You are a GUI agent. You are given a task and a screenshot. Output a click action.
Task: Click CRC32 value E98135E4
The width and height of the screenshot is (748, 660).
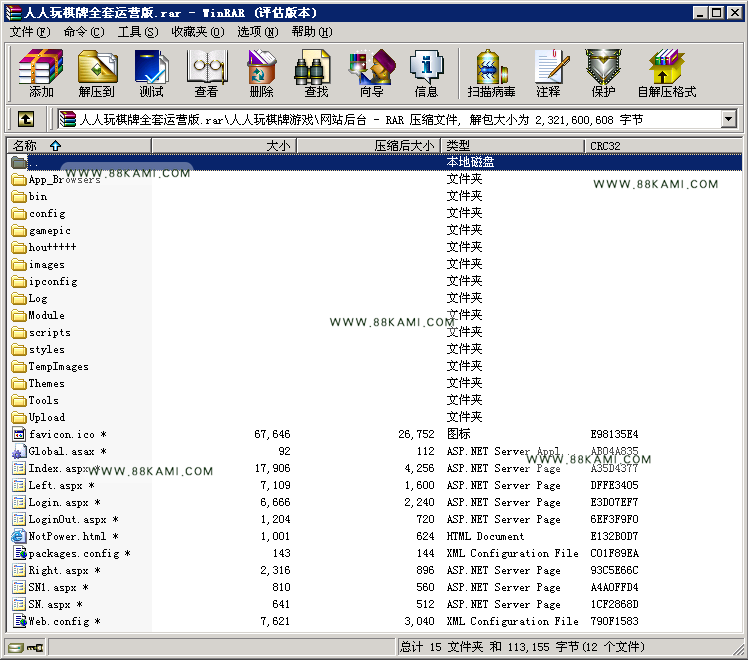tap(614, 434)
